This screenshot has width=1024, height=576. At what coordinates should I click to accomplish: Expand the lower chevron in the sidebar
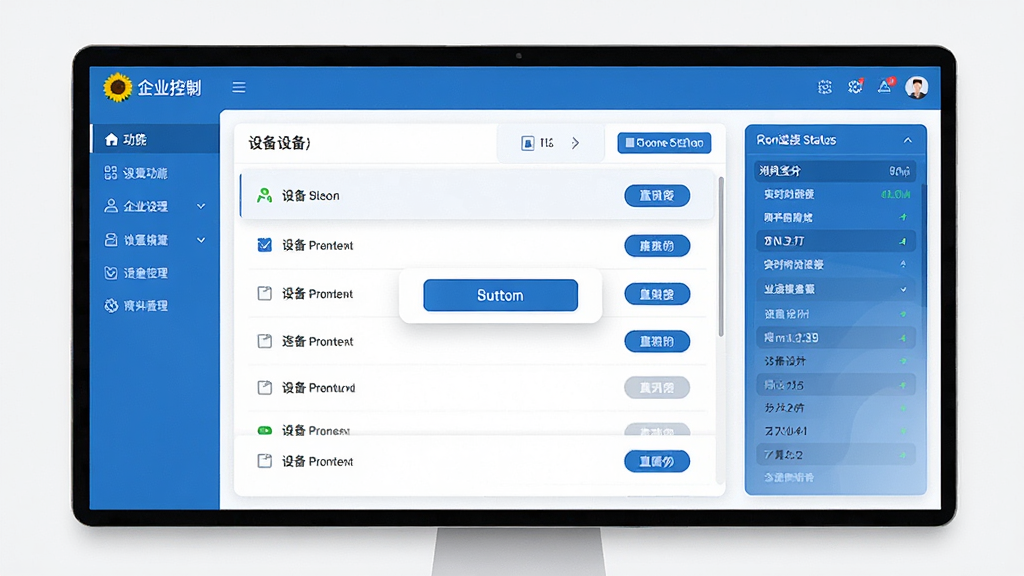(201, 240)
